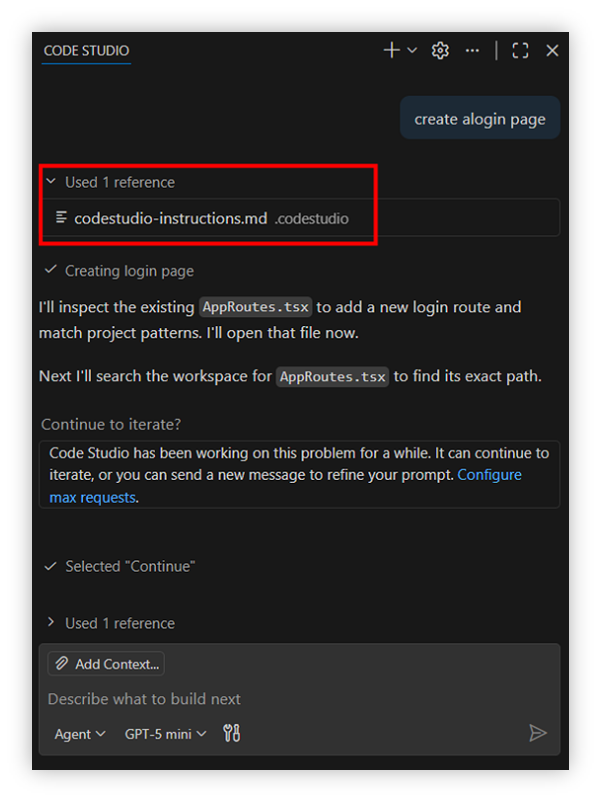601x802 pixels.
Task: Click the "Creating login page" progress item
Action: [x=129, y=270]
